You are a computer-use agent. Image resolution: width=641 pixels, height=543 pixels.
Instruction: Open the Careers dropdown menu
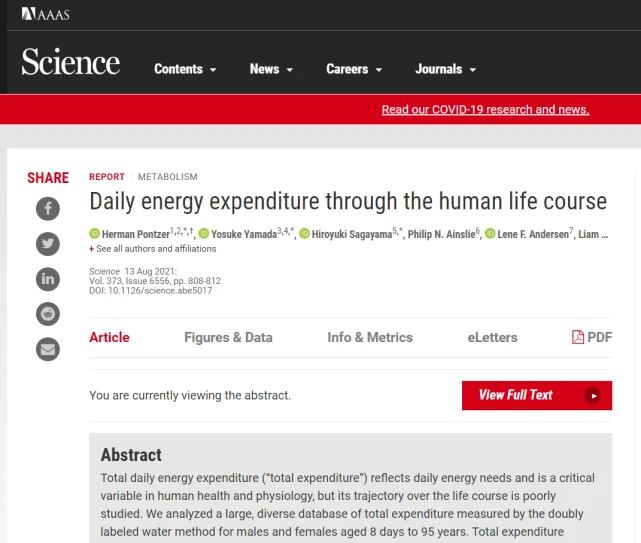354,69
